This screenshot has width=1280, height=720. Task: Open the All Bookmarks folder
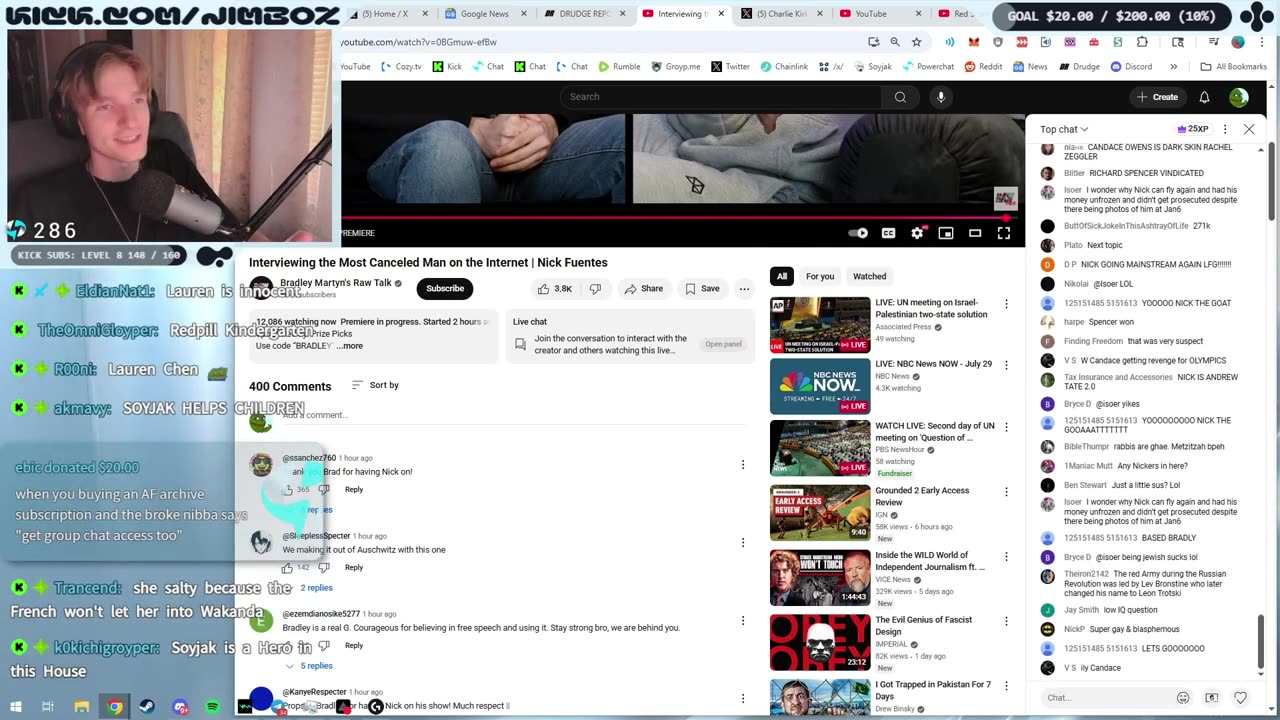click(x=1233, y=67)
